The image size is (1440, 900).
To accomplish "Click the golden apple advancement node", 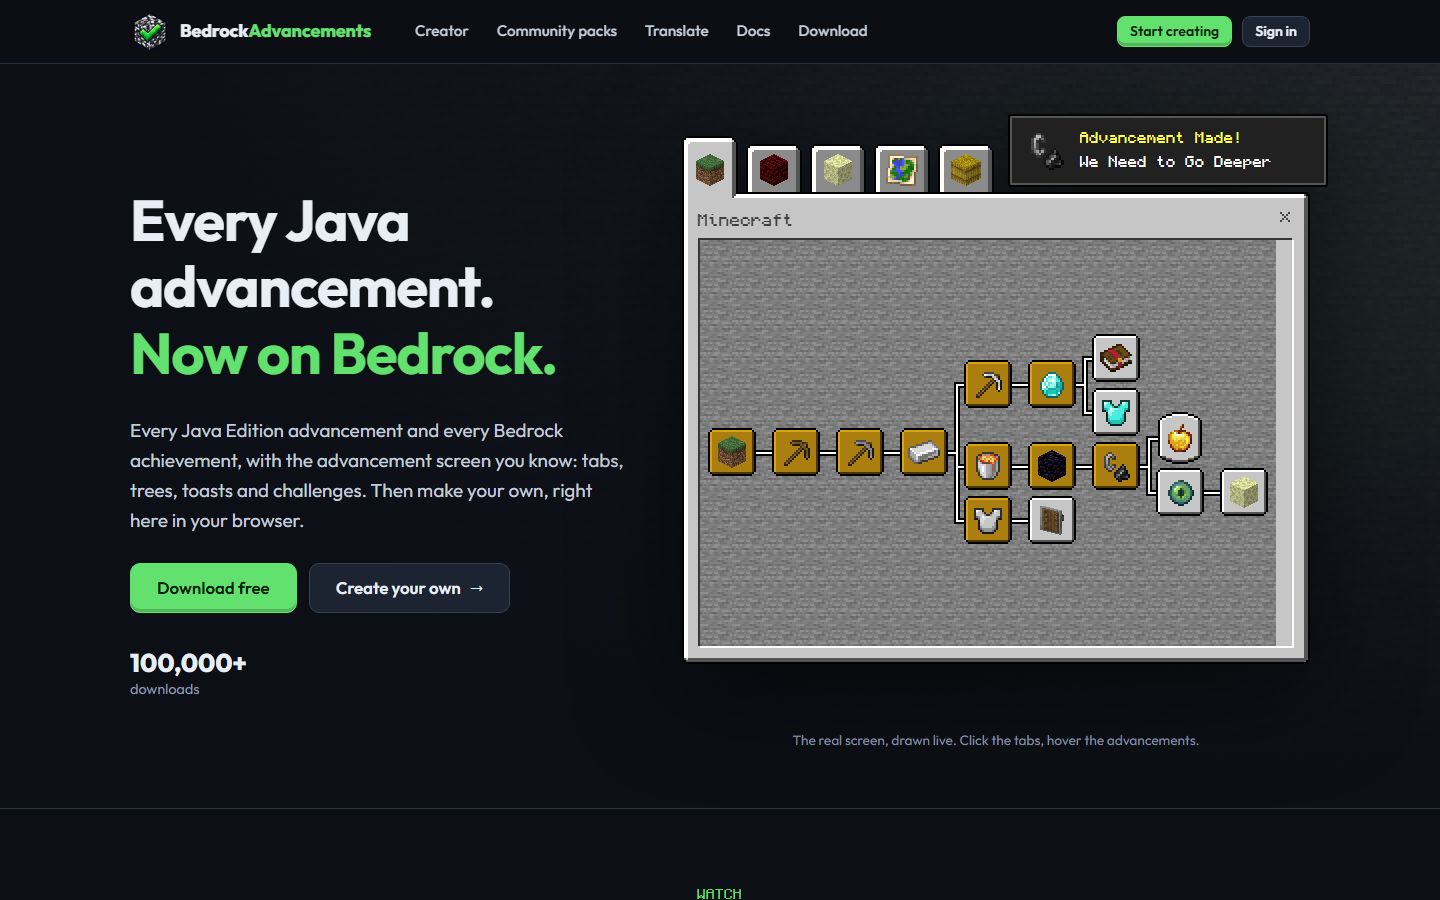I will pyautogui.click(x=1180, y=438).
